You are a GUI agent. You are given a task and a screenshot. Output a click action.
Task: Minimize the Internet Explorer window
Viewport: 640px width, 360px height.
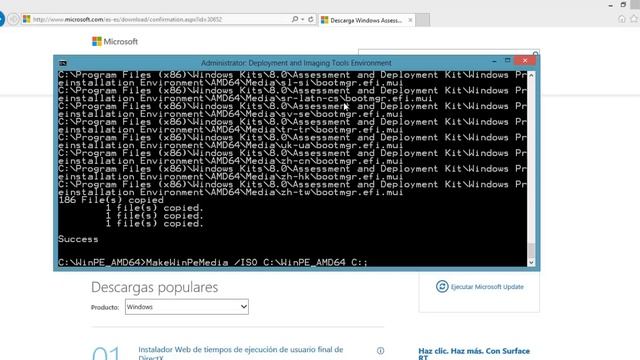(611, 5)
